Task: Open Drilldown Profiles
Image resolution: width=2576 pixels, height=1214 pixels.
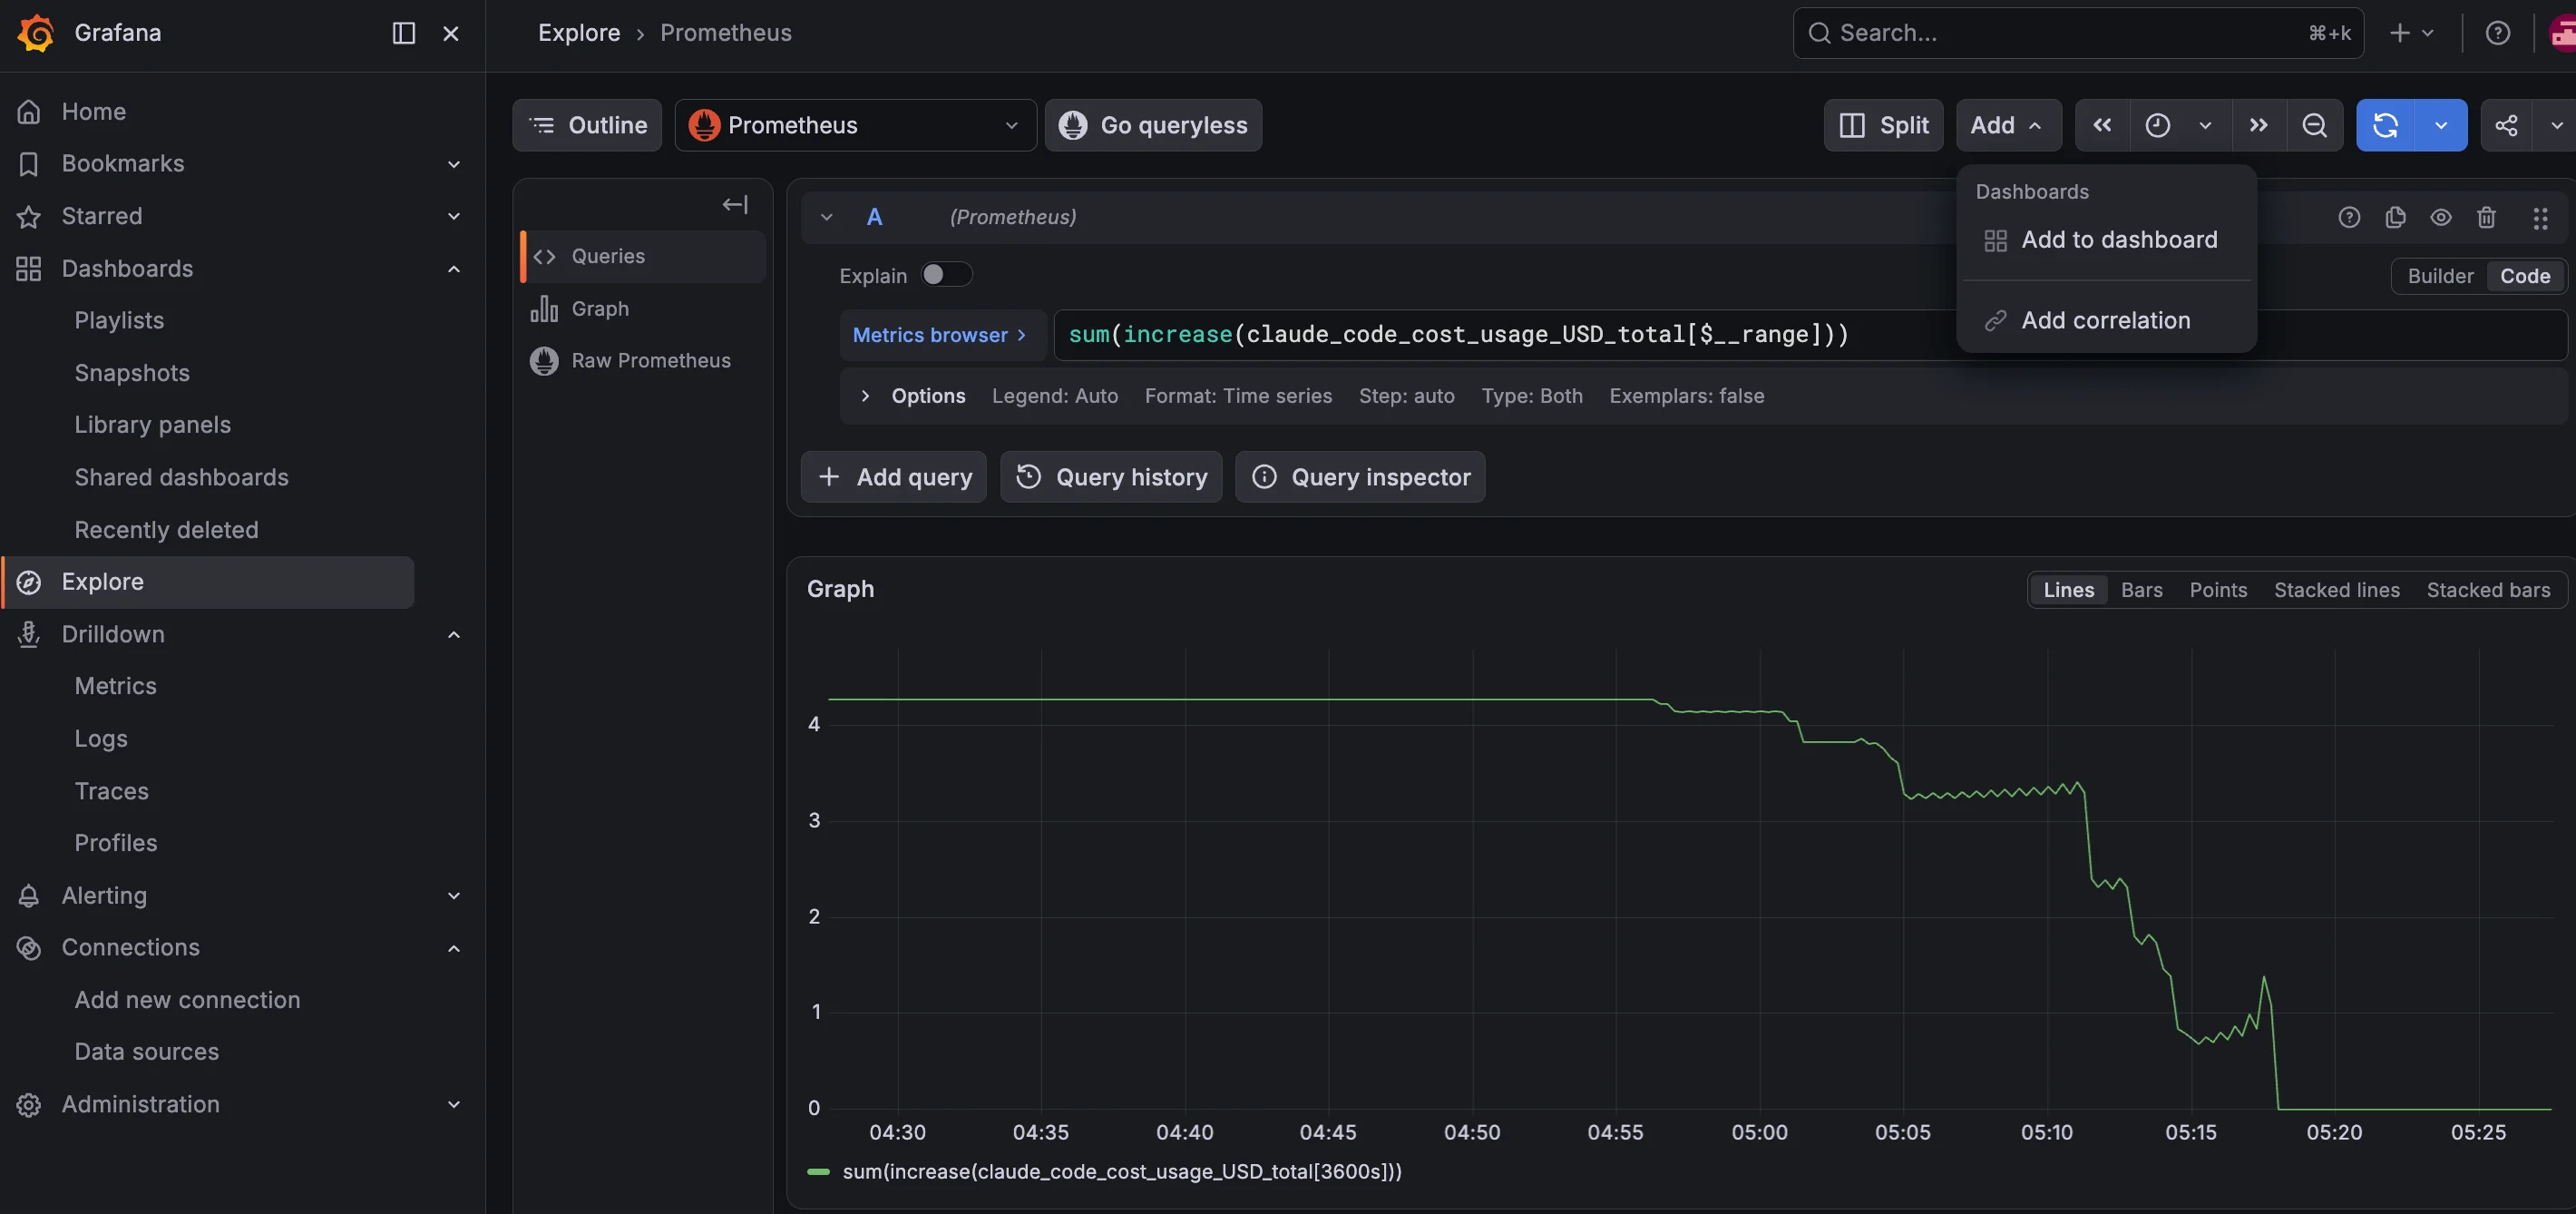Action: pos(116,843)
